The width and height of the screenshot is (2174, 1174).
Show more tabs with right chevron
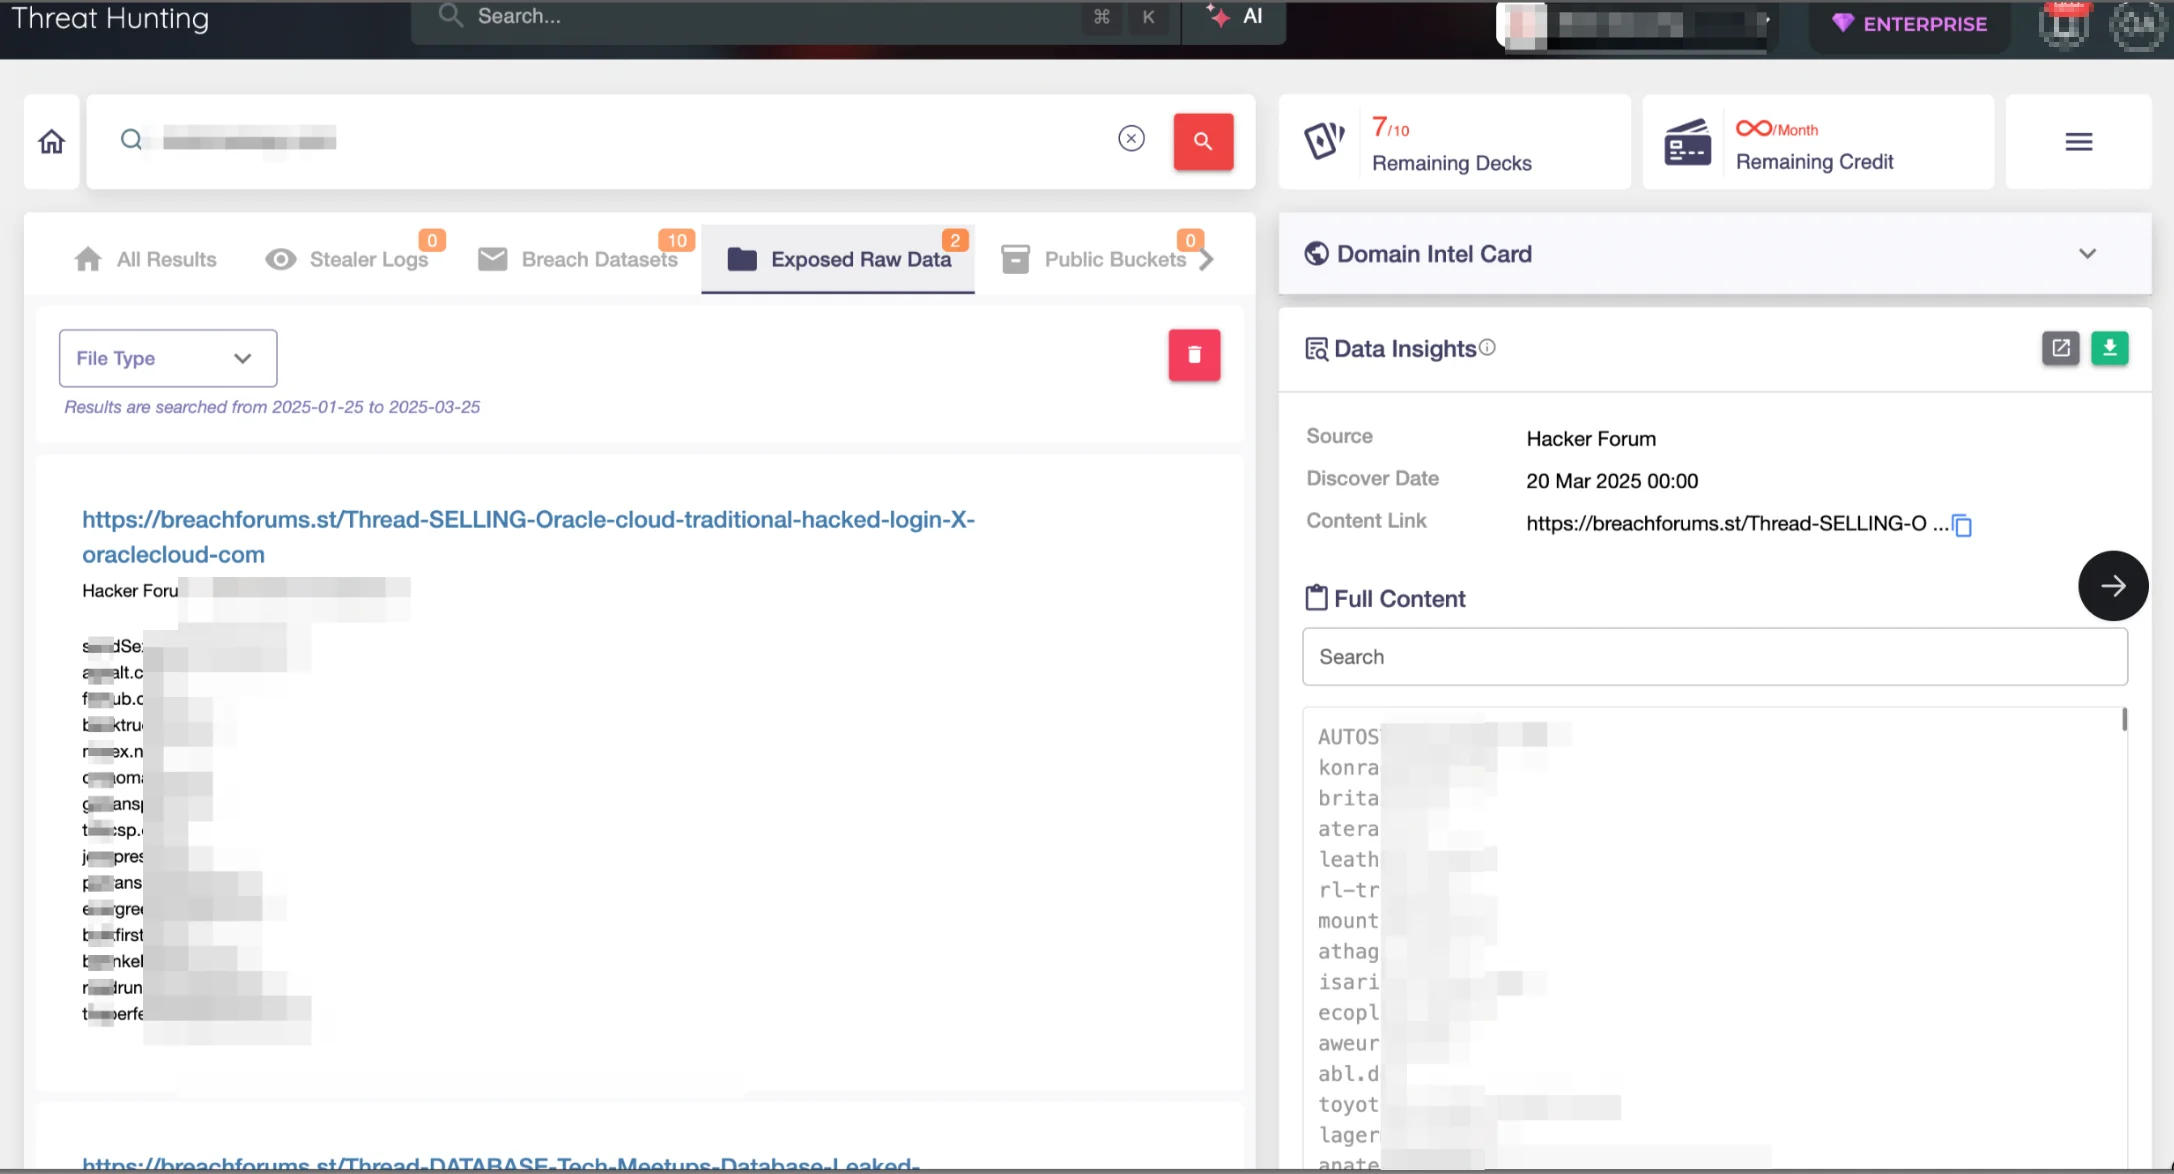[x=1207, y=260]
